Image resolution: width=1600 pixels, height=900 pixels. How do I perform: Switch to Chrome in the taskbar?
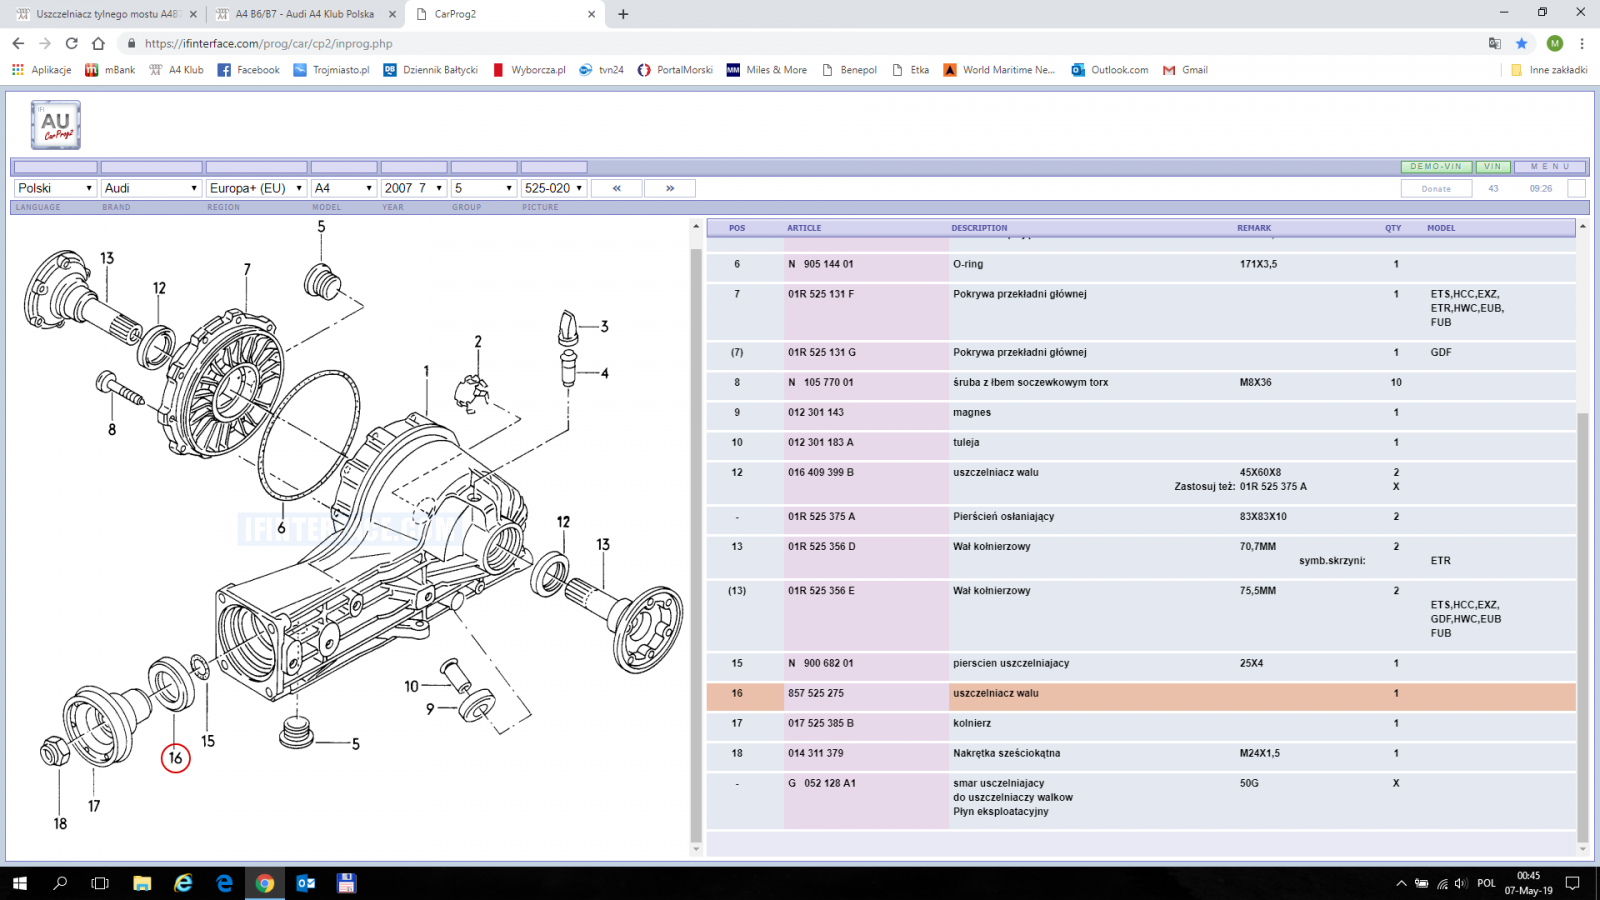click(265, 883)
